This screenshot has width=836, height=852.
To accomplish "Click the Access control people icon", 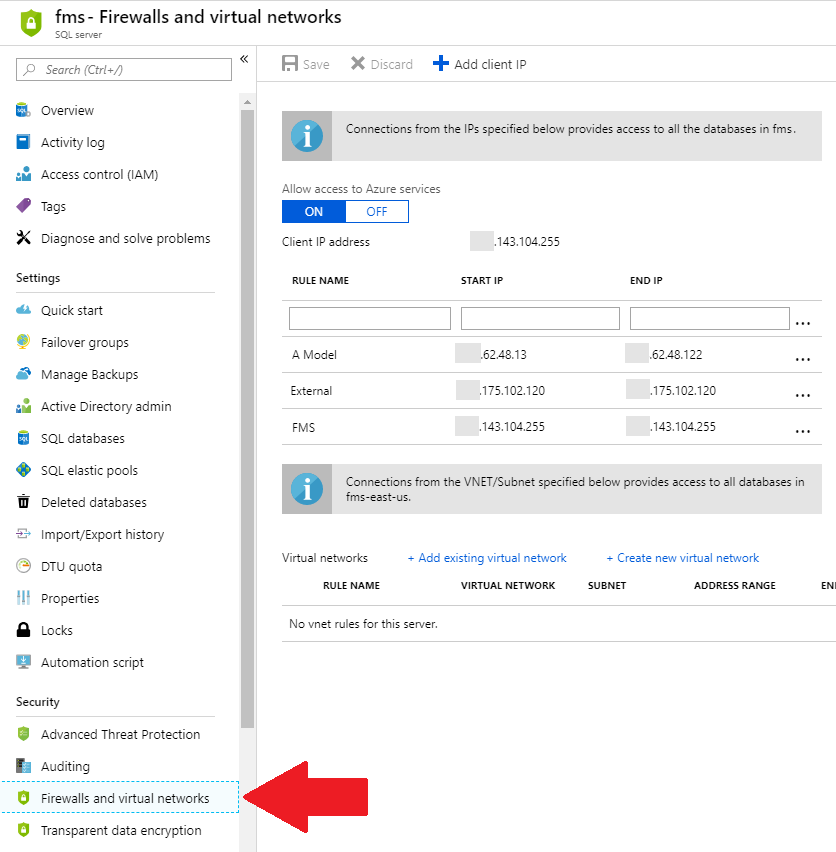I will tap(23, 174).
